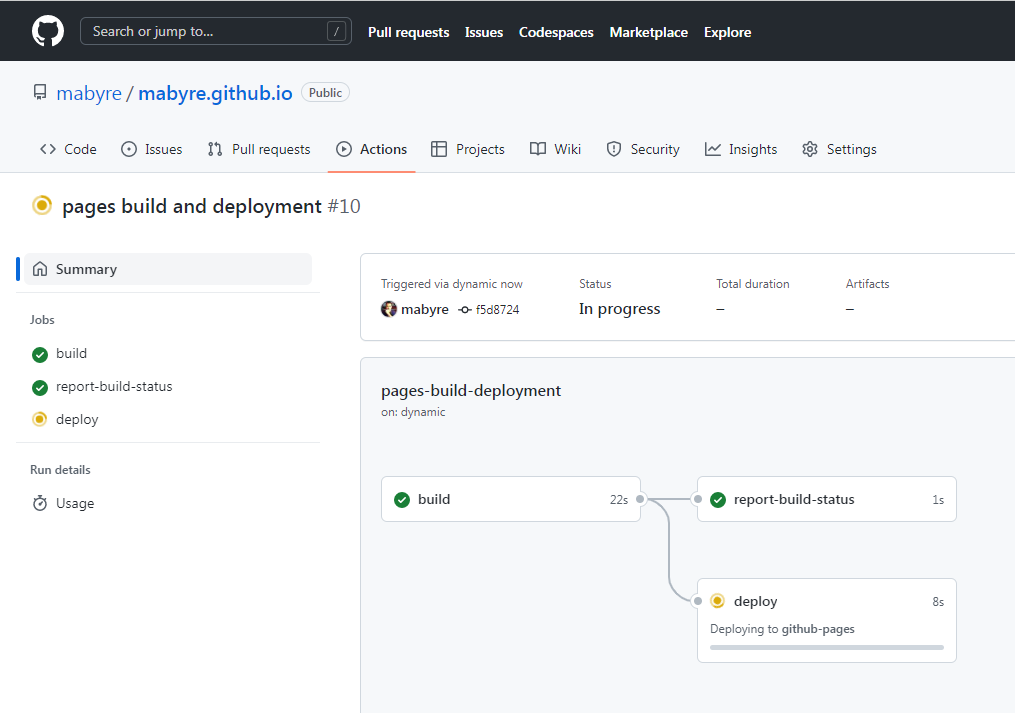Open the deploy node in the workflow graph
Image resolution: width=1015 pixels, height=713 pixels.
coord(827,620)
